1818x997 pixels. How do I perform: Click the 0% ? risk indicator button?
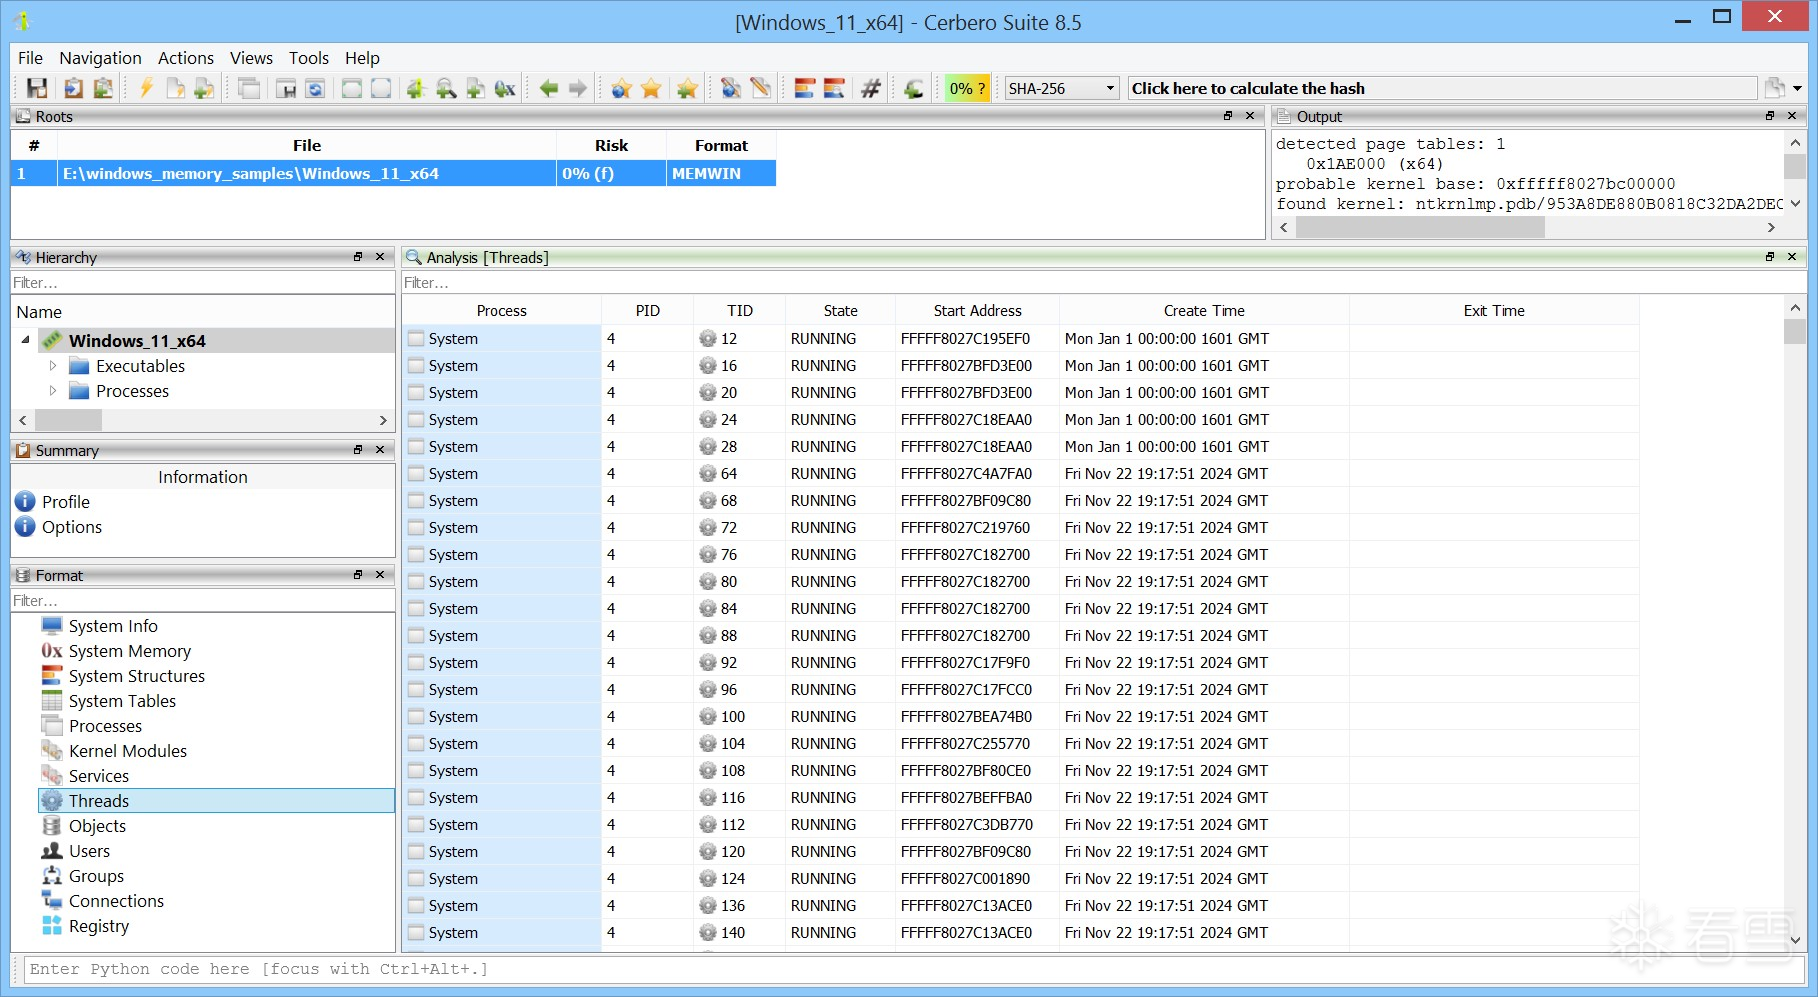[x=967, y=88]
